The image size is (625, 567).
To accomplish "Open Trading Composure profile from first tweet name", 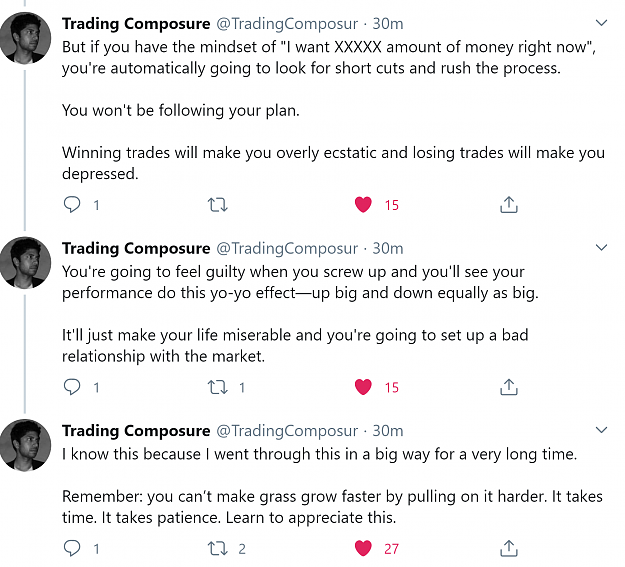I will pos(136,24).
